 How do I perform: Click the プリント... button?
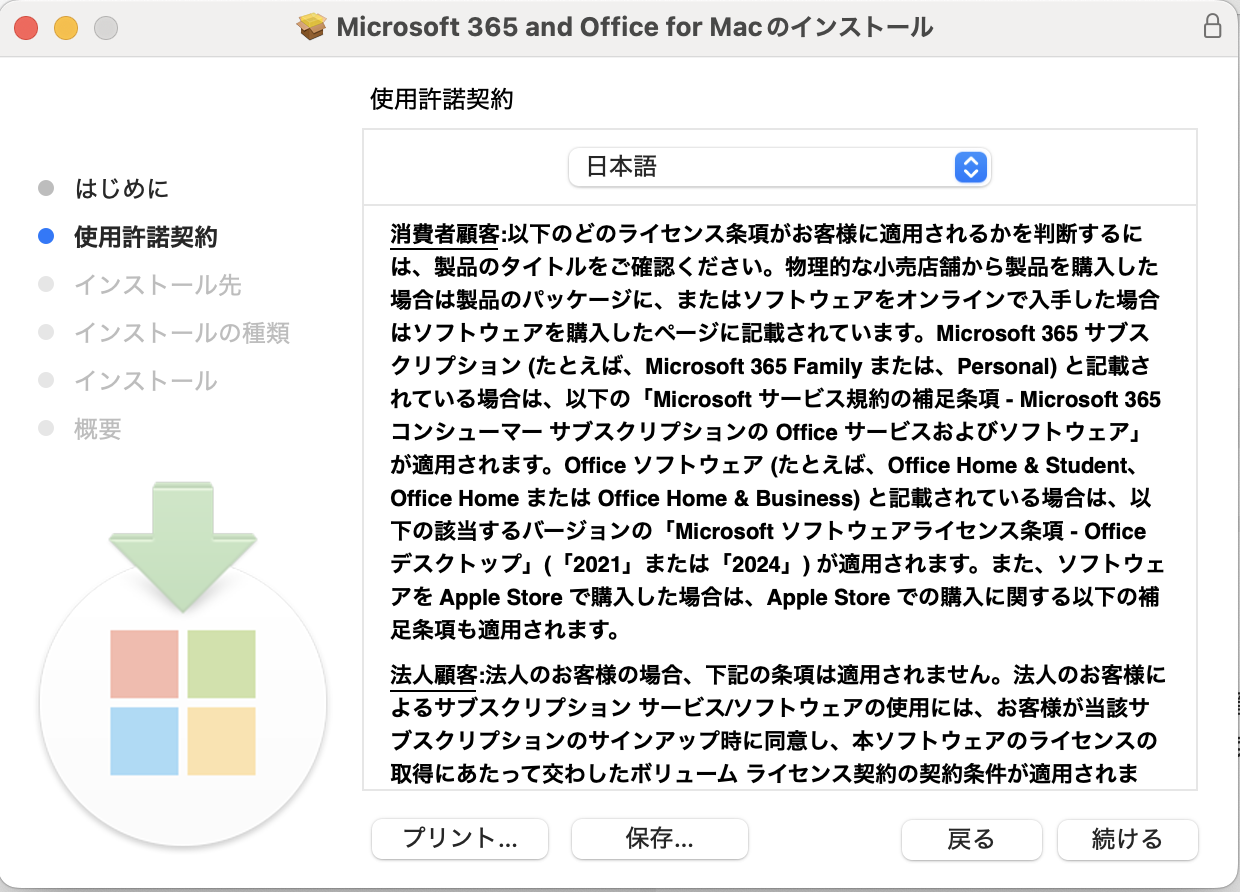point(460,839)
